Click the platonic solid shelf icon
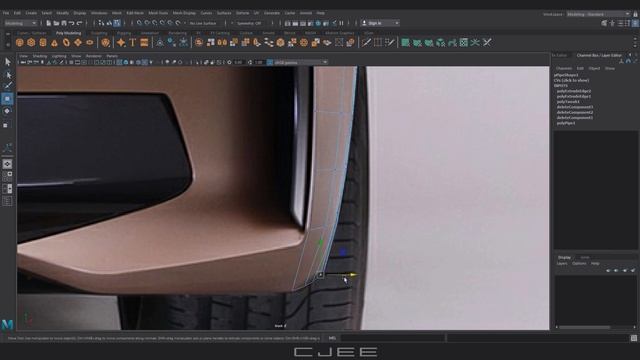The height and width of the screenshot is (360, 640). coord(105,42)
